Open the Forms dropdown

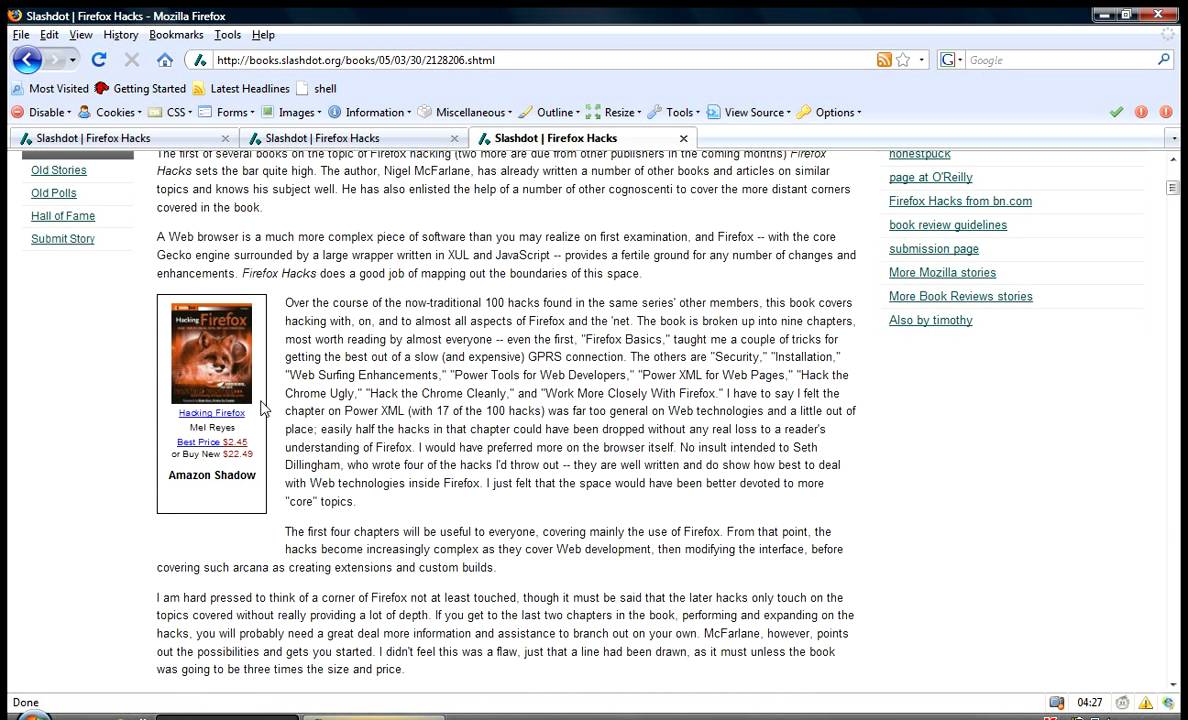click(226, 112)
